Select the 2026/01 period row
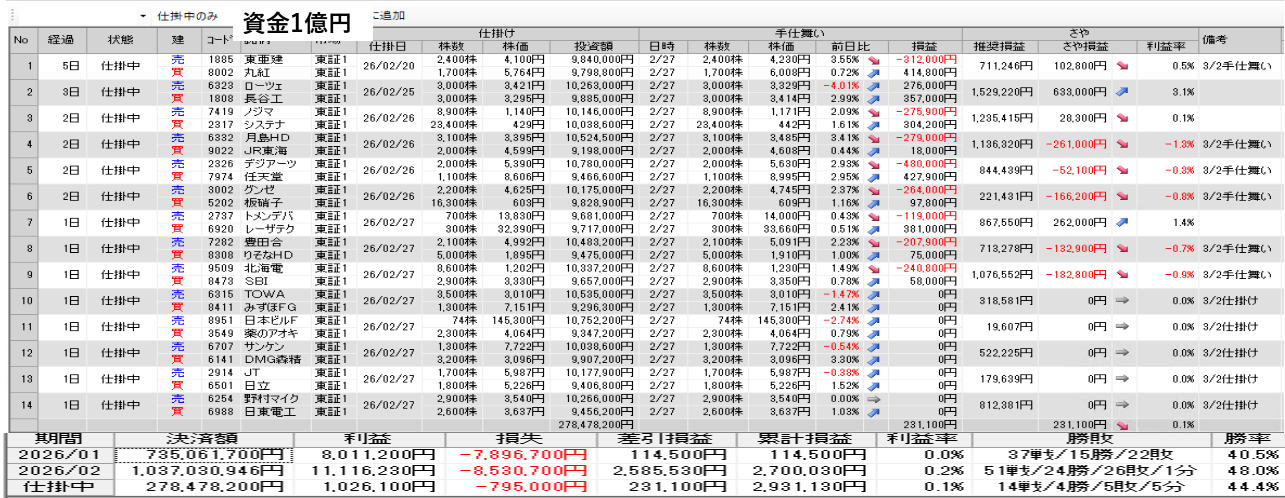The image size is (1285, 498). tap(58, 455)
